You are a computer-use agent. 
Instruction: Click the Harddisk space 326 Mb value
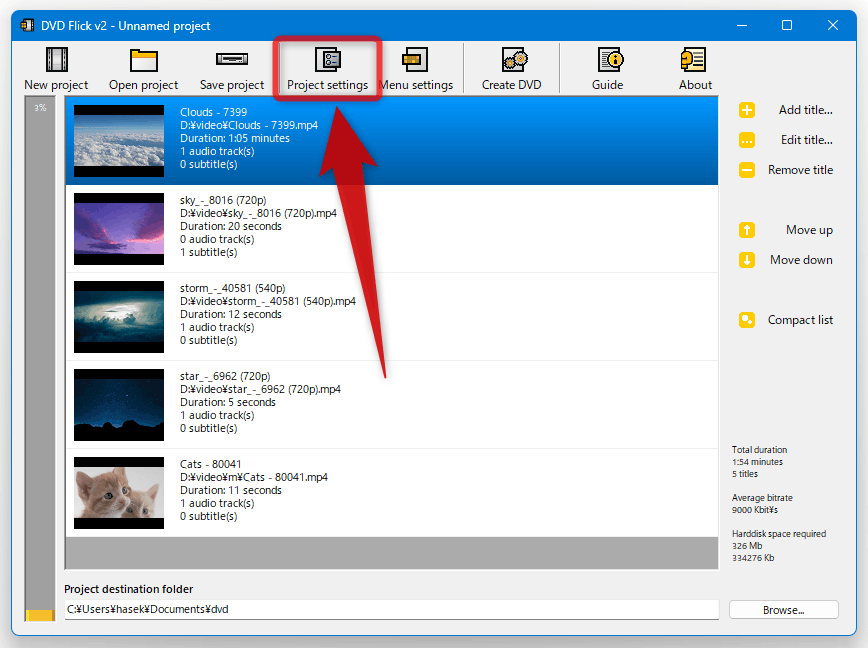(747, 546)
